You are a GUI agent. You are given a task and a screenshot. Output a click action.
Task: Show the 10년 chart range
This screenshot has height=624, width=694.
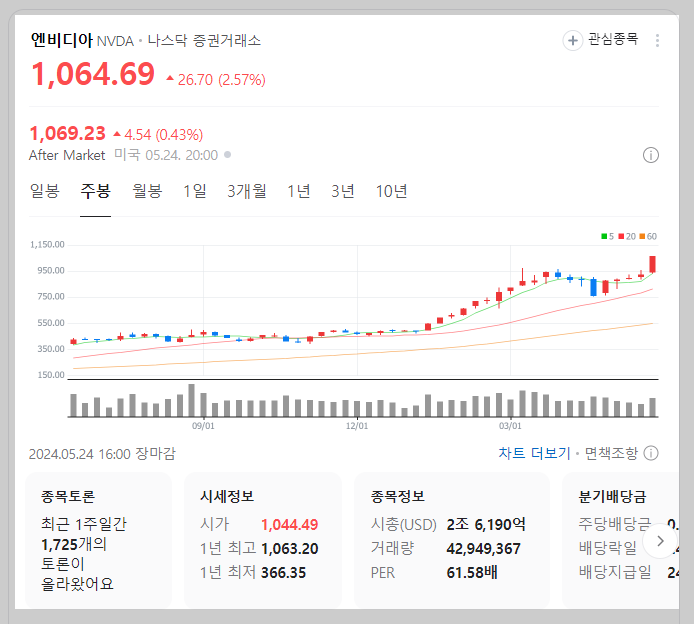[391, 191]
